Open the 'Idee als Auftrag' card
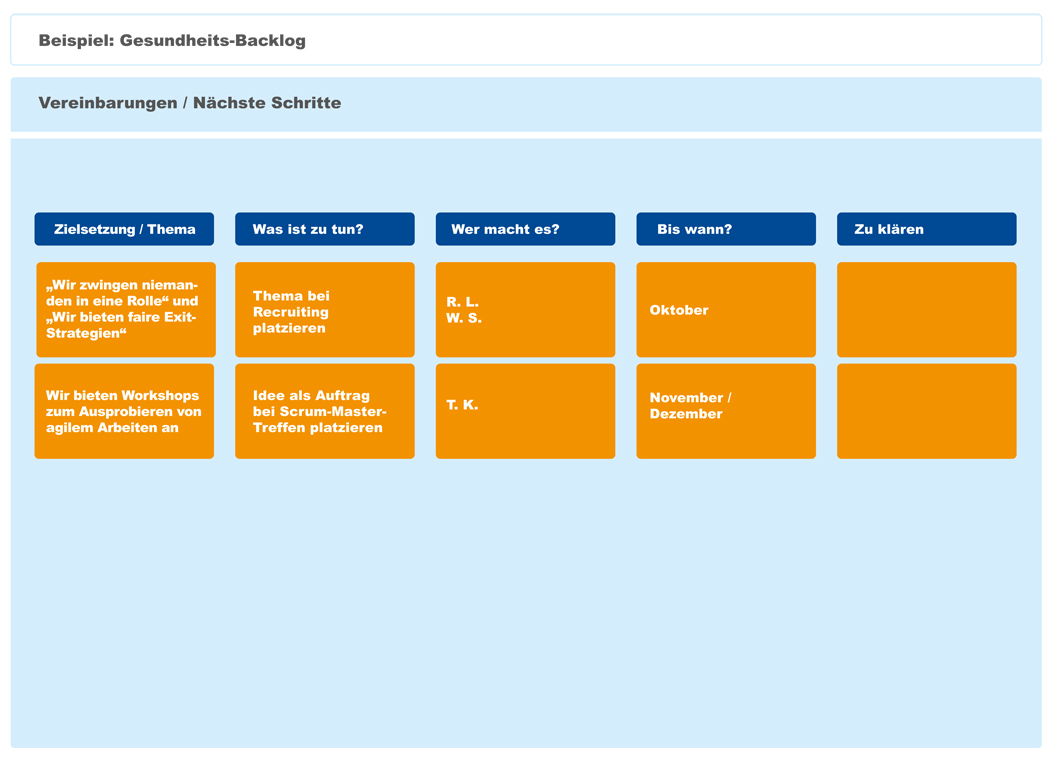The height and width of the screenshot is (761, 1057). coord(325,411)
